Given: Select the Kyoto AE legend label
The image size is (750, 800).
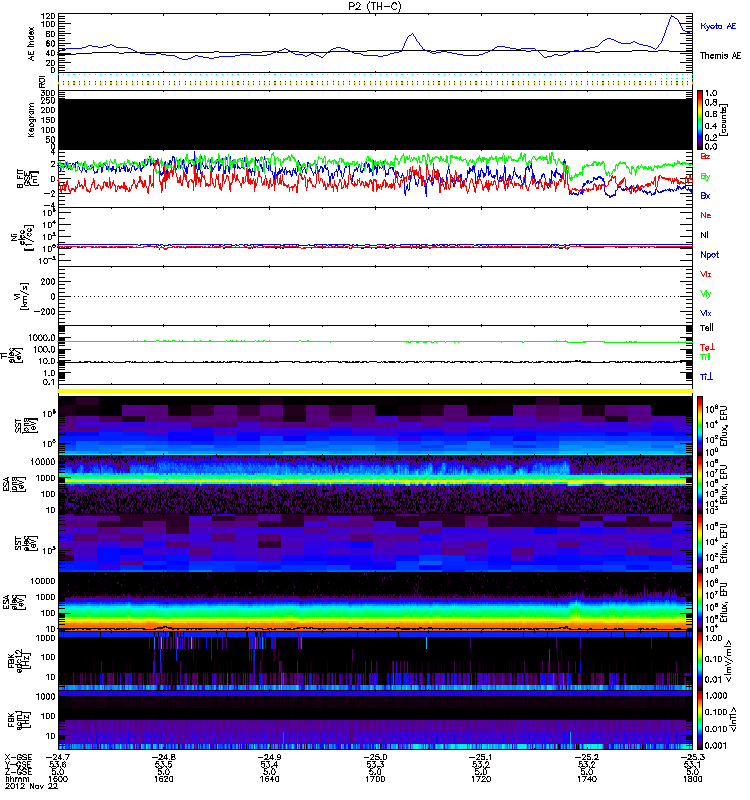Looking at the screenshot, I should (x=718, y=26).
